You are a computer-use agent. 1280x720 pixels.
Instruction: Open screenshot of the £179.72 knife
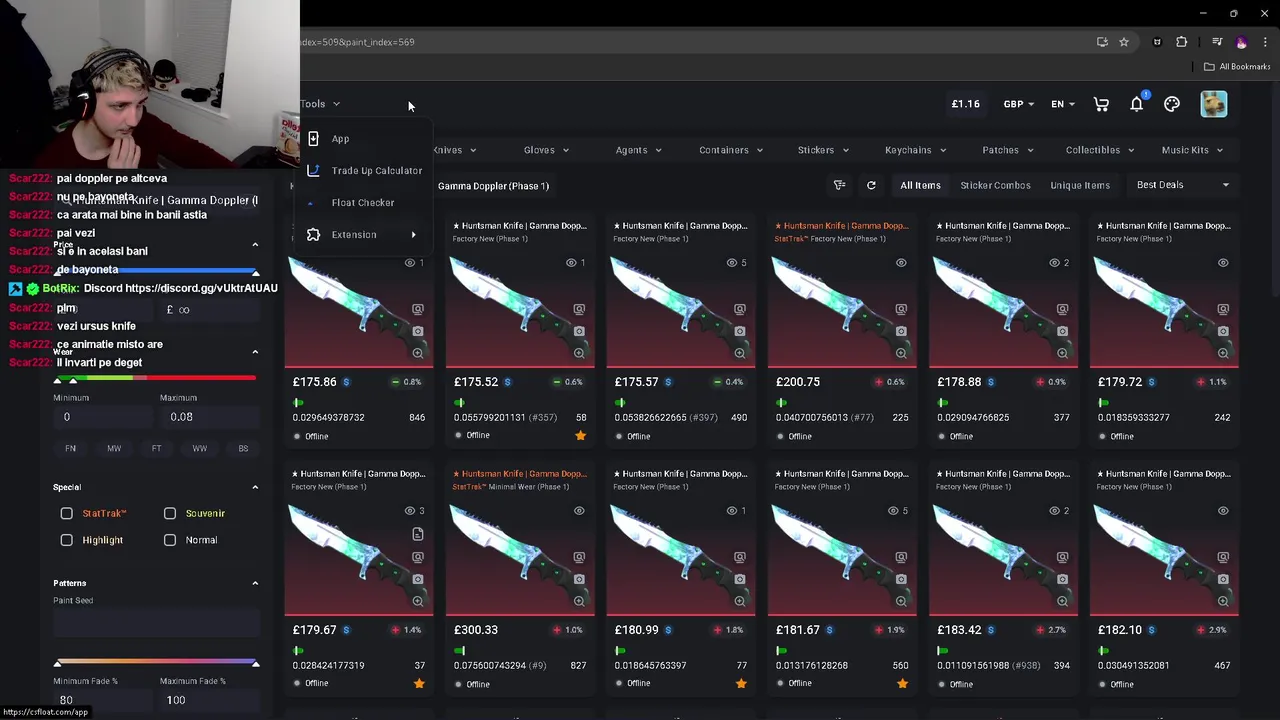tap(1223, 331)
